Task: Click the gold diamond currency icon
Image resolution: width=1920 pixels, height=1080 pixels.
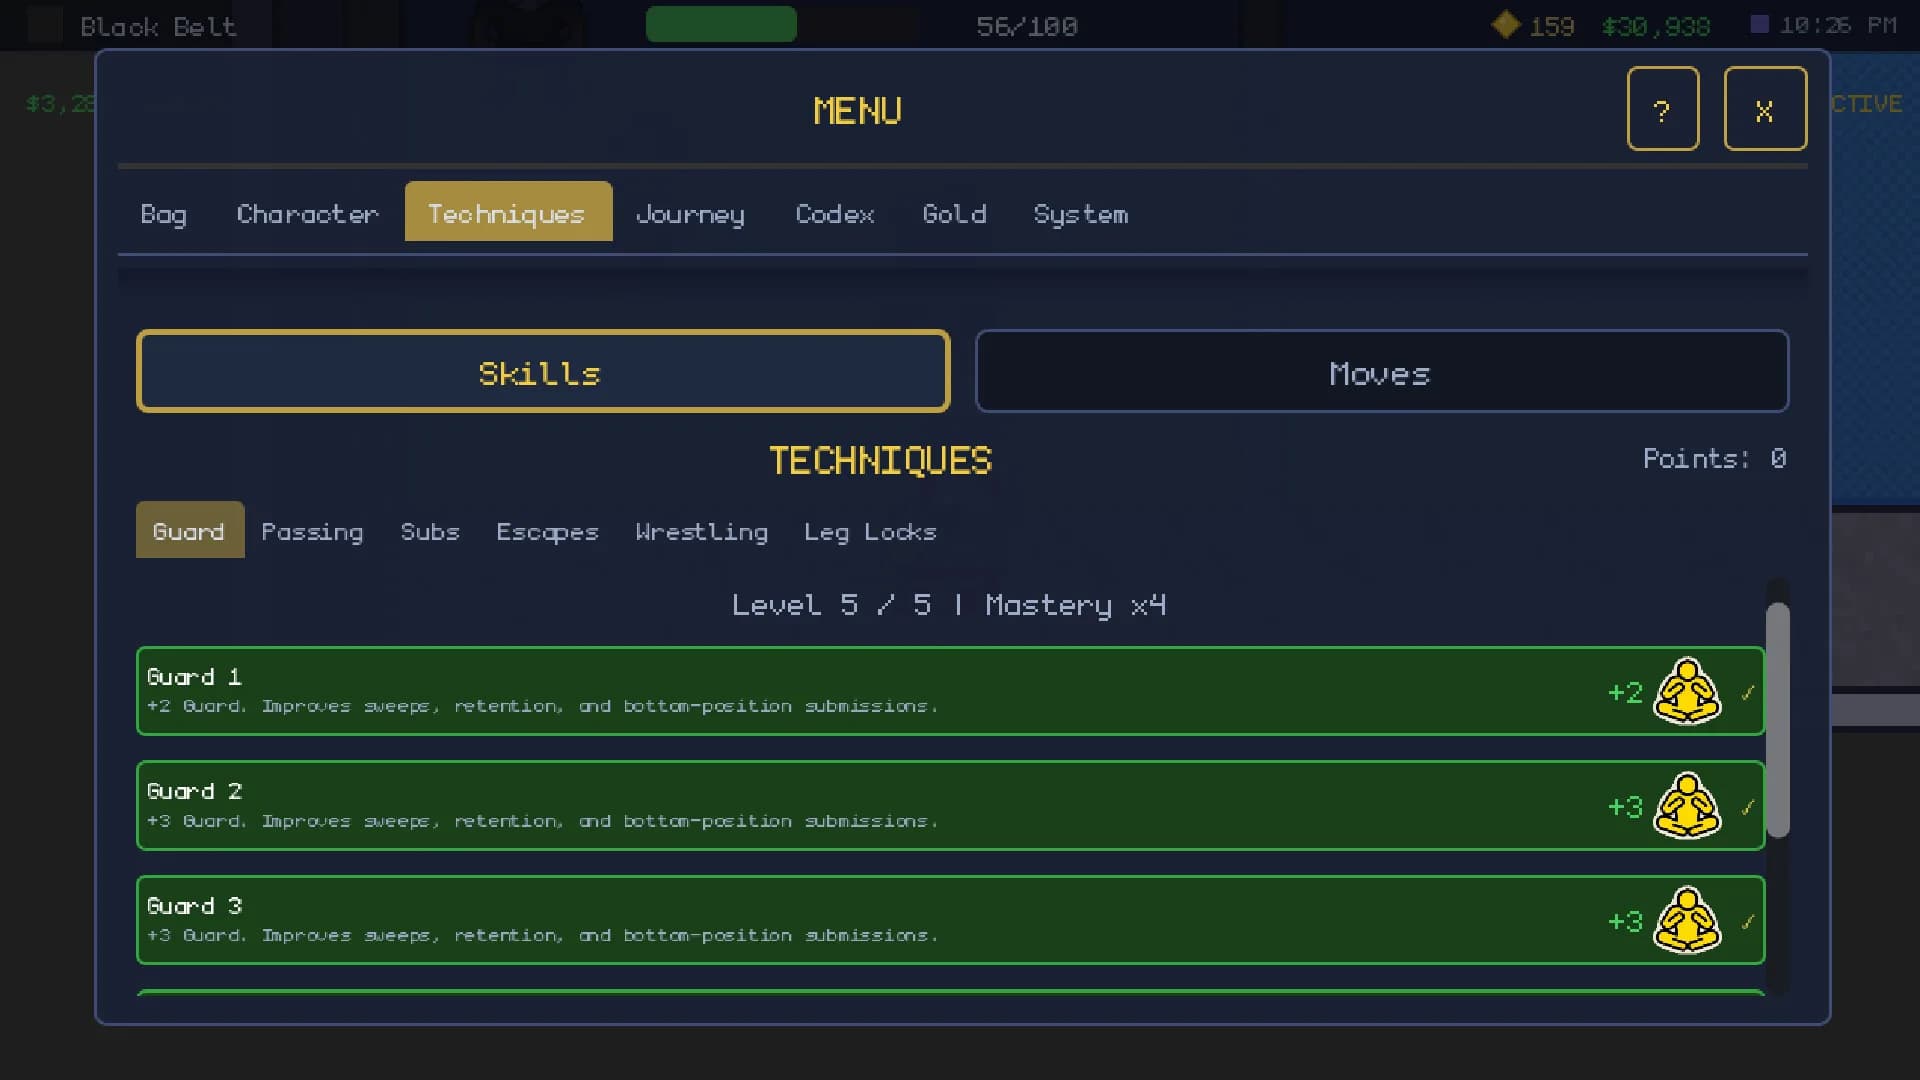Action: click(x=1505, y=24)
